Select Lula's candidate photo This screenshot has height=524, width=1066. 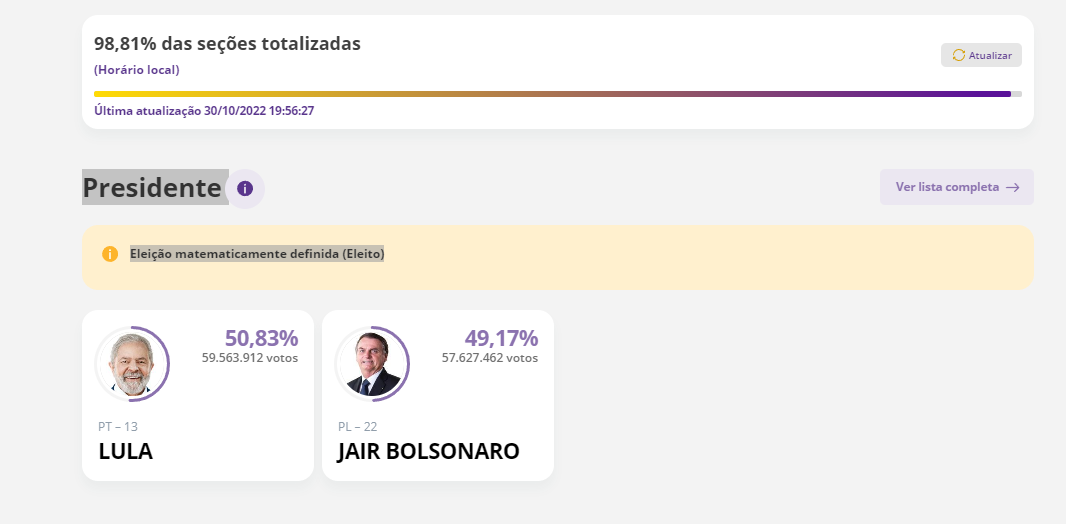click(x=132, y=364)
